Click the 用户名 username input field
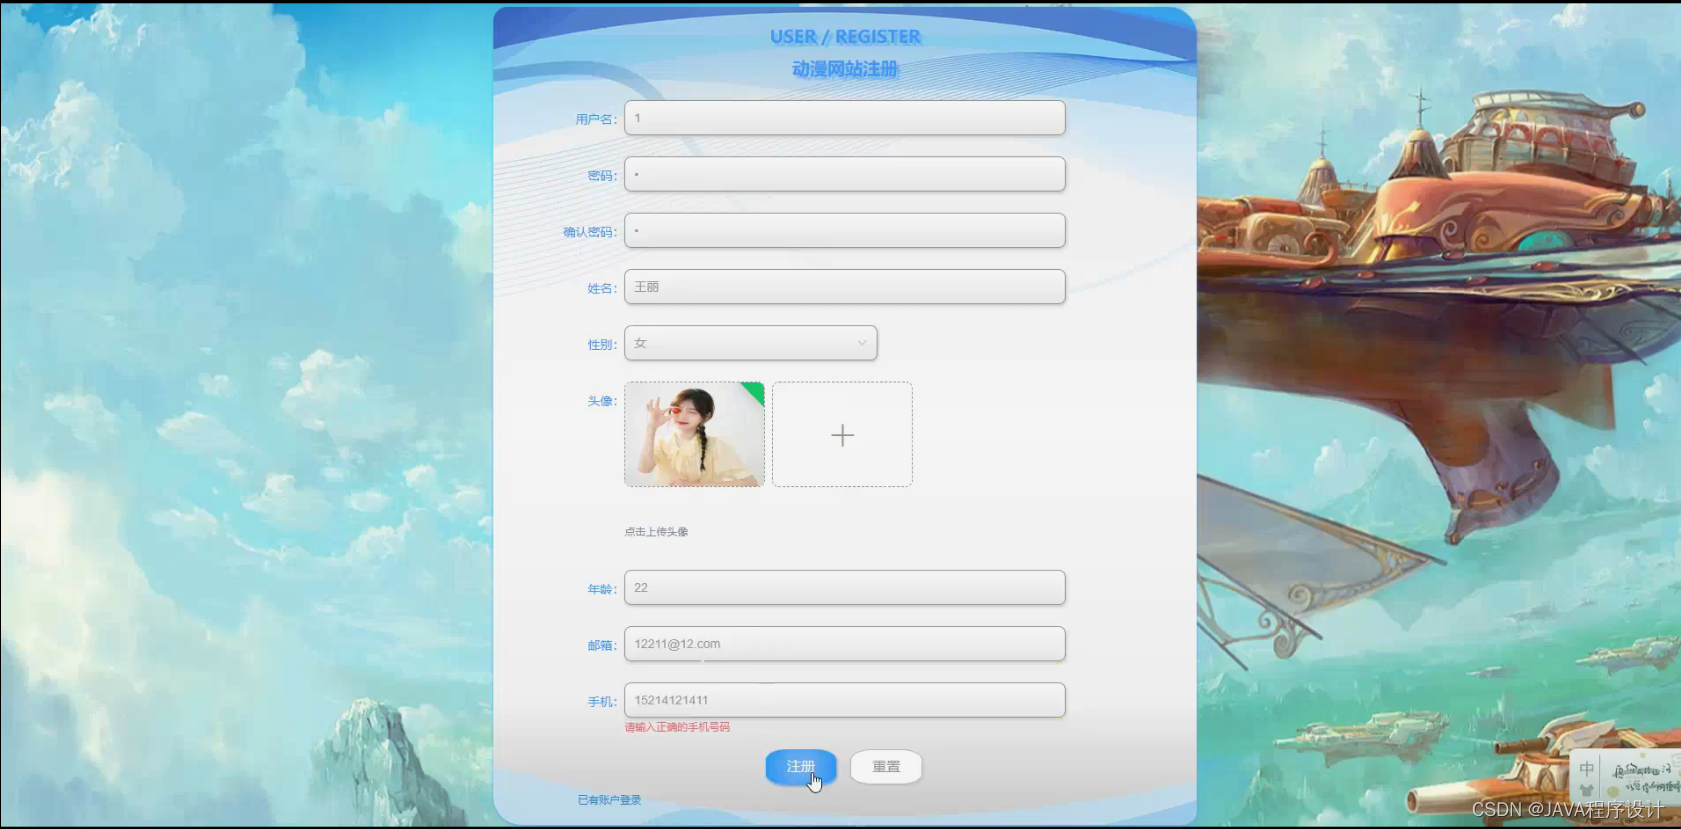The width and height of the screenshot is (1681, 829). [844, 118]
